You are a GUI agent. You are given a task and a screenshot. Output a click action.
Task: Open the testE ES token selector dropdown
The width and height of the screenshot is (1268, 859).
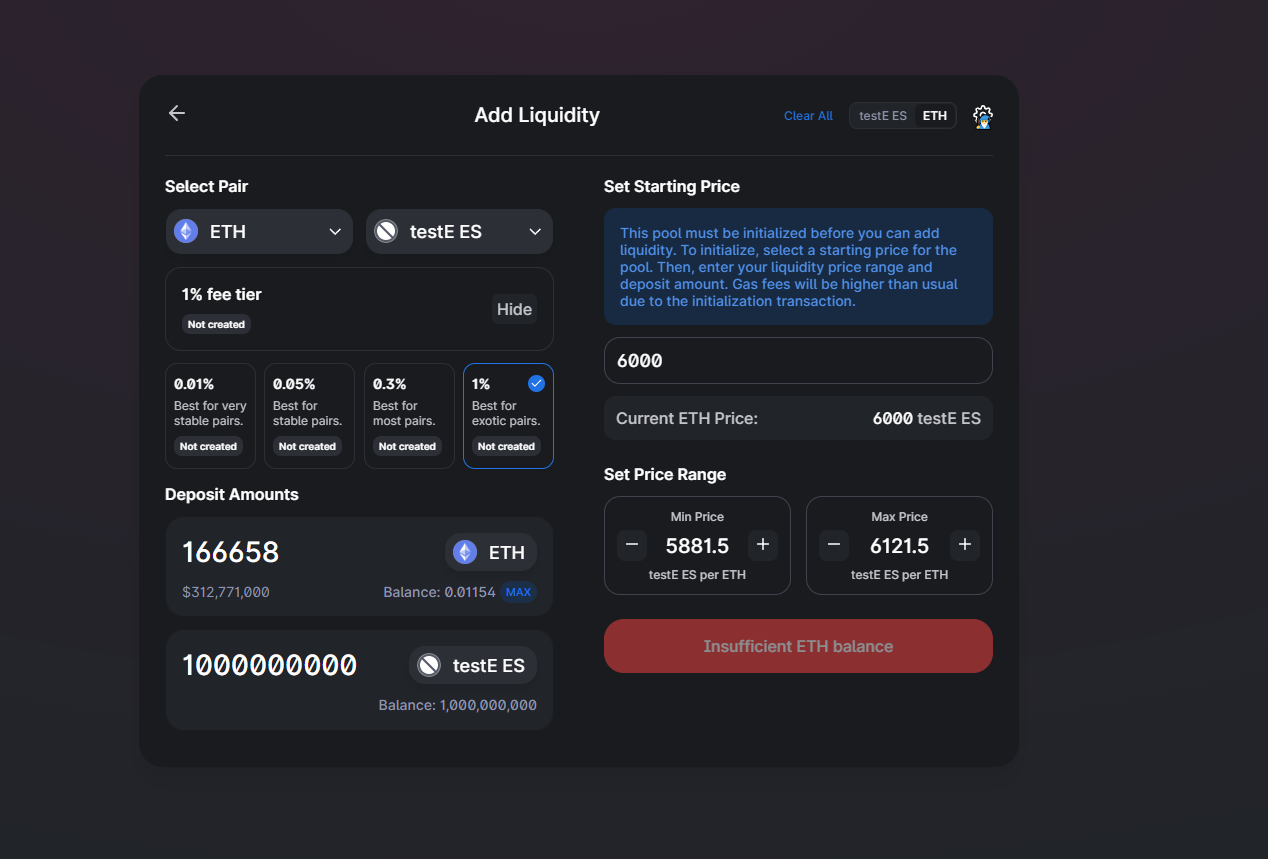click(x=534, y=231)
